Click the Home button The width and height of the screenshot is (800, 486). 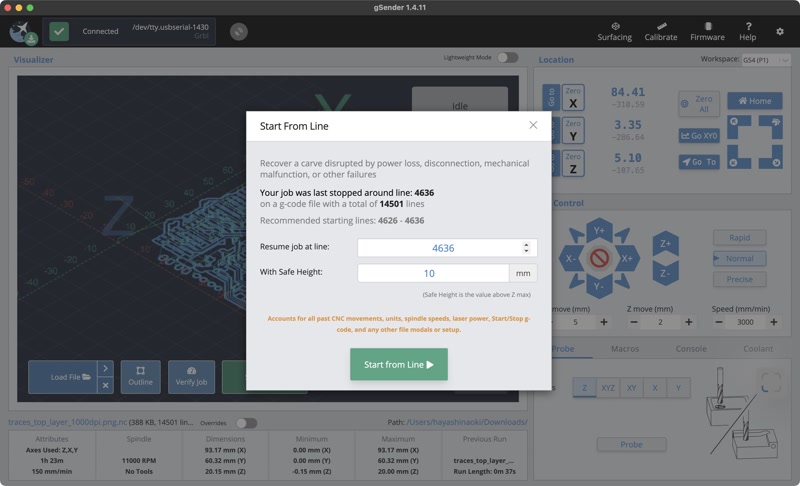pos(755,101)
